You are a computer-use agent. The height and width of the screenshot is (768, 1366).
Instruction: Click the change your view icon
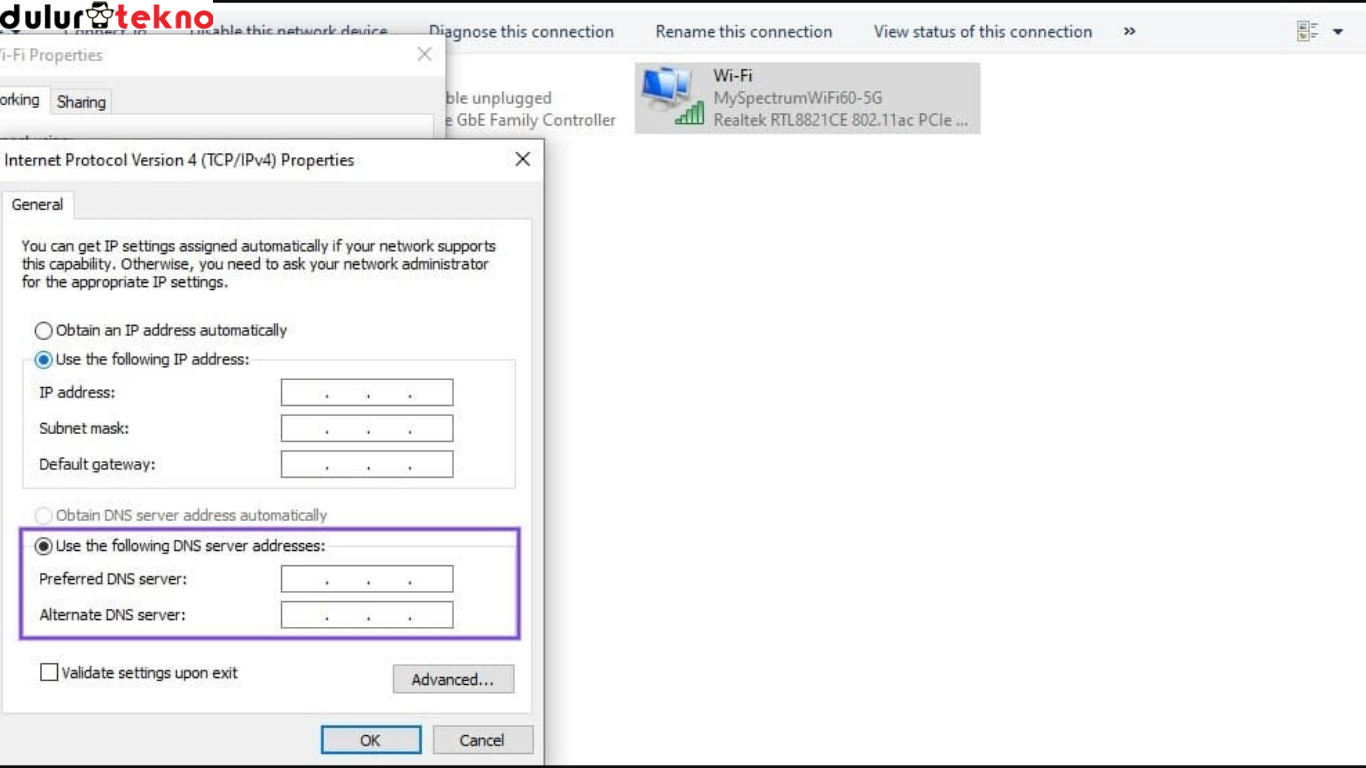click(x=1307, y=32)
